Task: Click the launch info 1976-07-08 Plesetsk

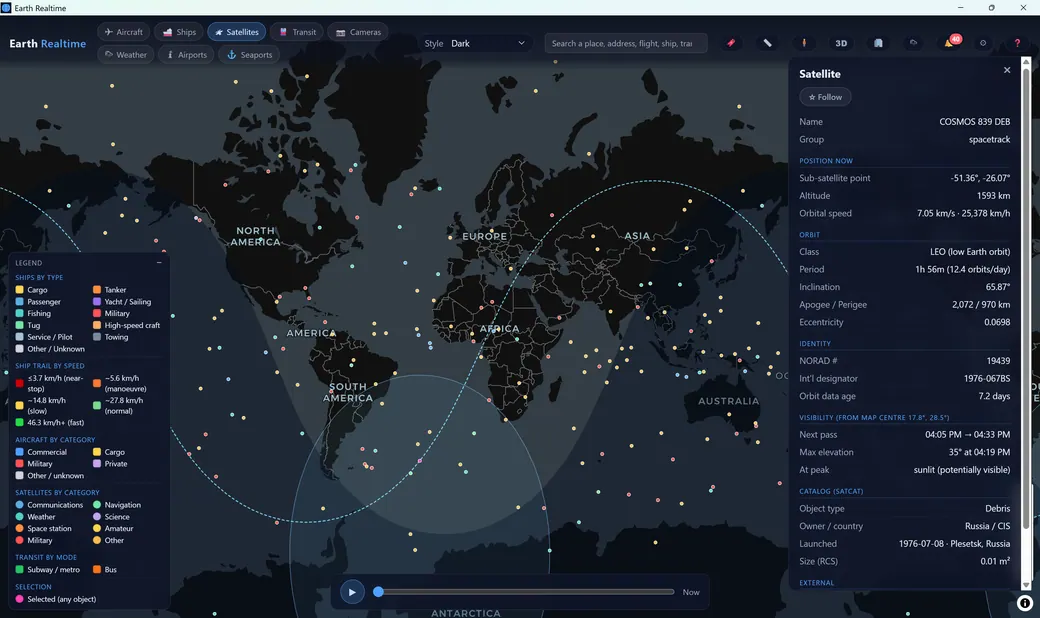Action: (x=954, y=543)
